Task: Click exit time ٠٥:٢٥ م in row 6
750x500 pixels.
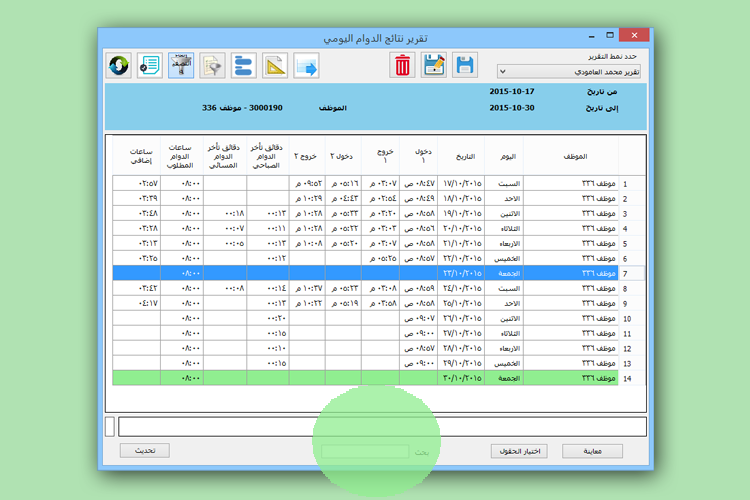Action: pyautogui.click(x=381, y=259)
